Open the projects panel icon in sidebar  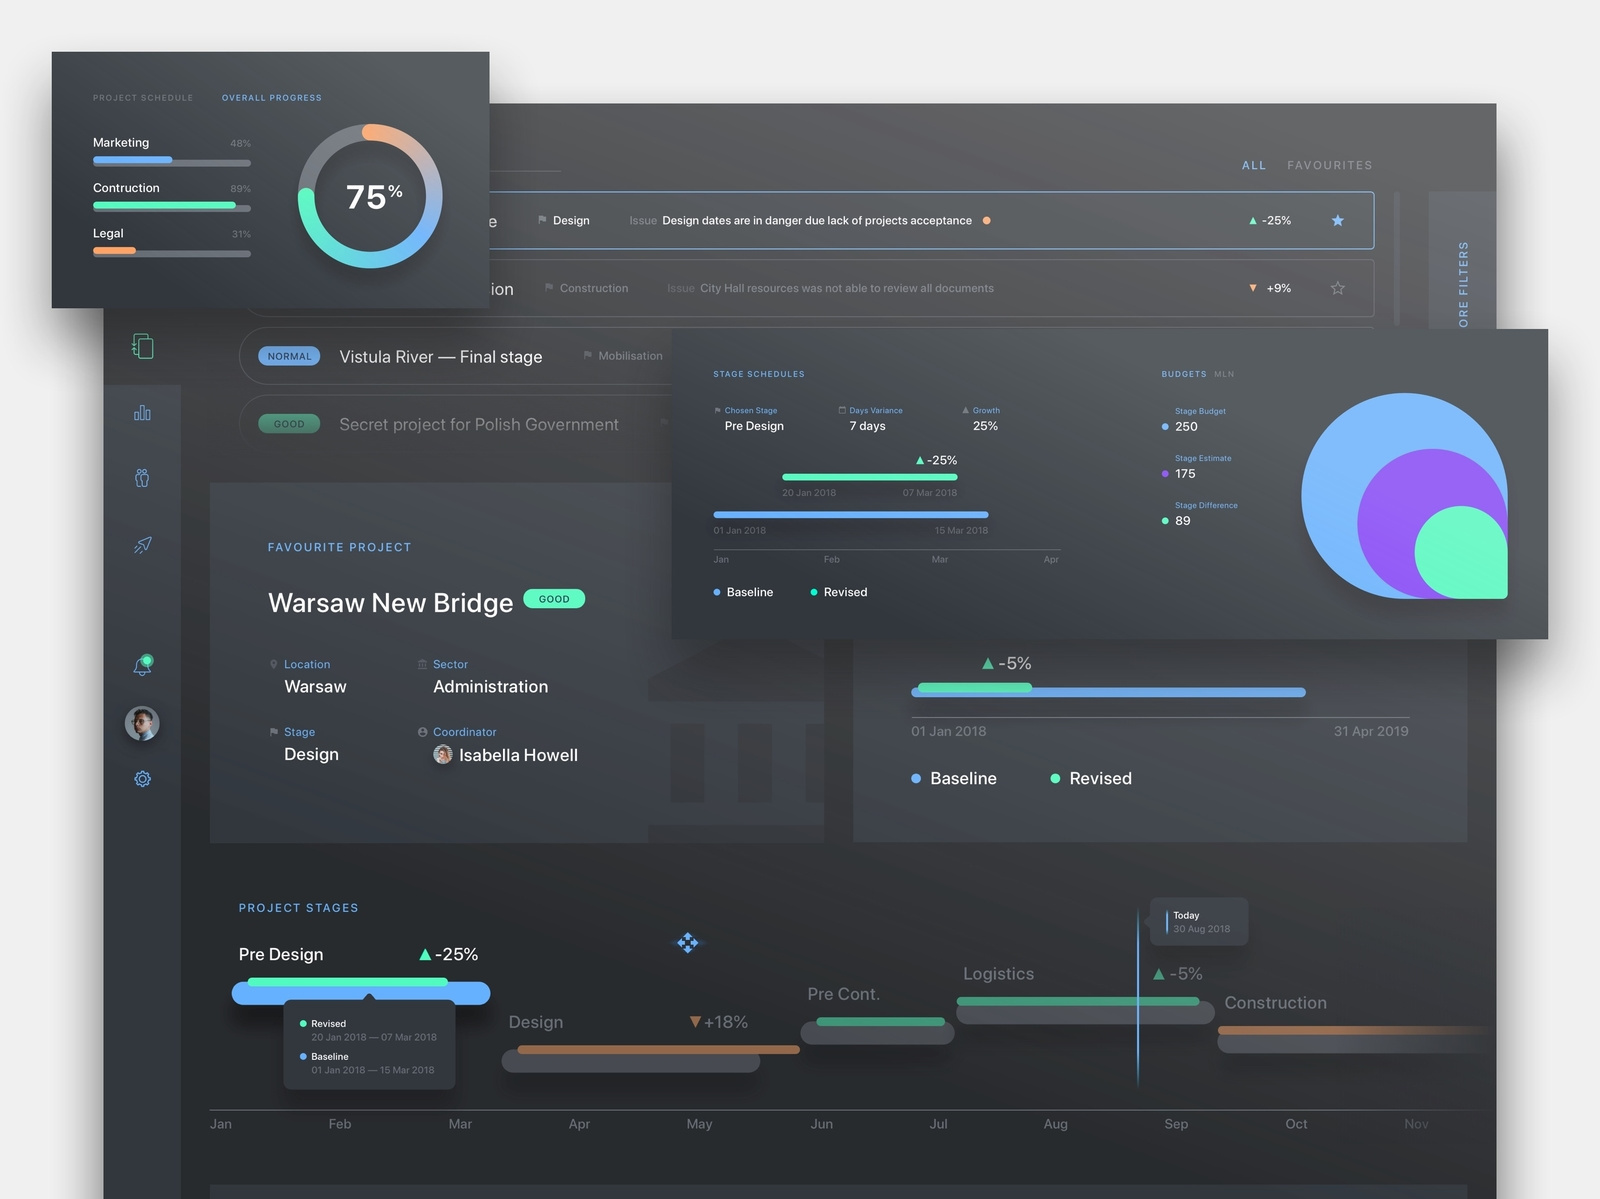(143, 346)
